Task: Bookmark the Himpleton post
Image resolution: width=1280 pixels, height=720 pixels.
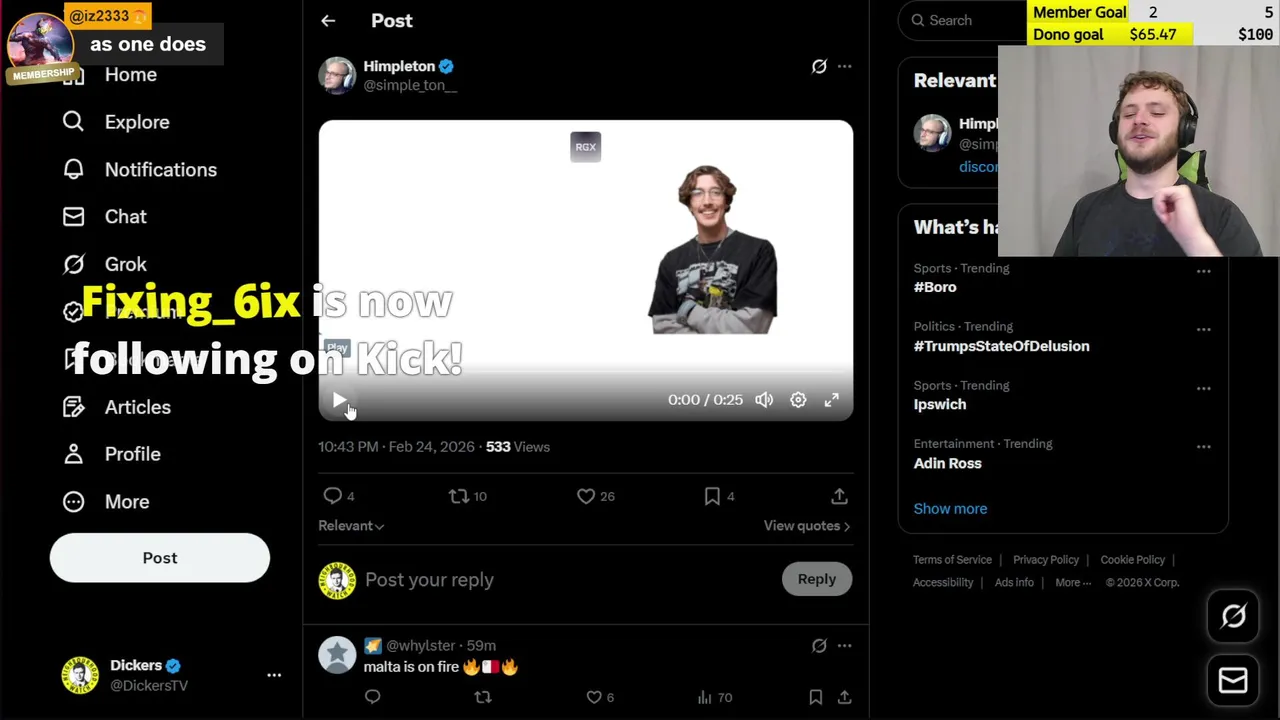Action: [x=712, y=496]
